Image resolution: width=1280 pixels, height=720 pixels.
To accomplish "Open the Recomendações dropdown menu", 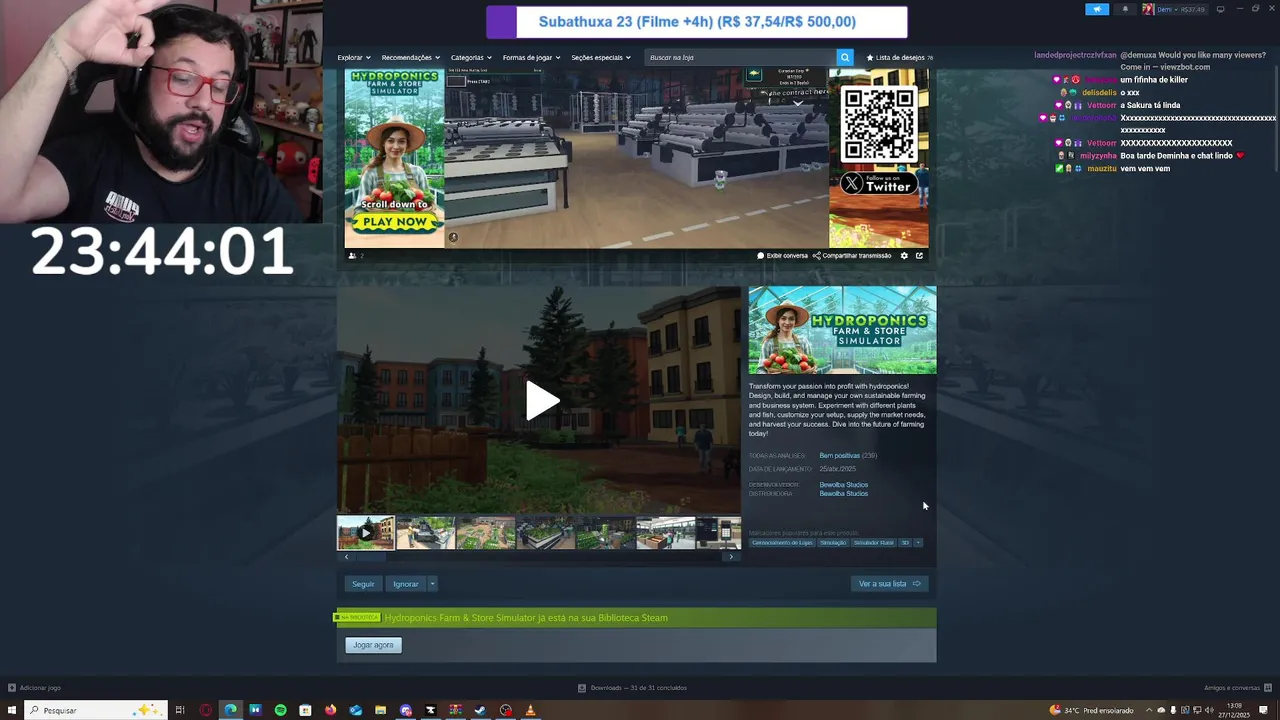I will 410,57.
